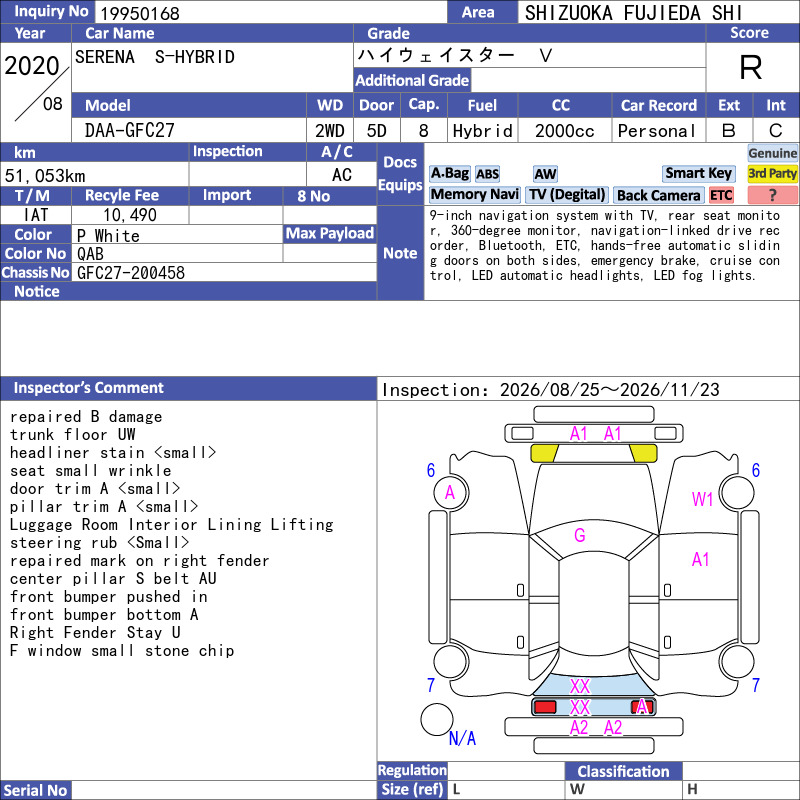Click the Personal car record value
This screenshot has height=800, width=800.
point(657,131)
